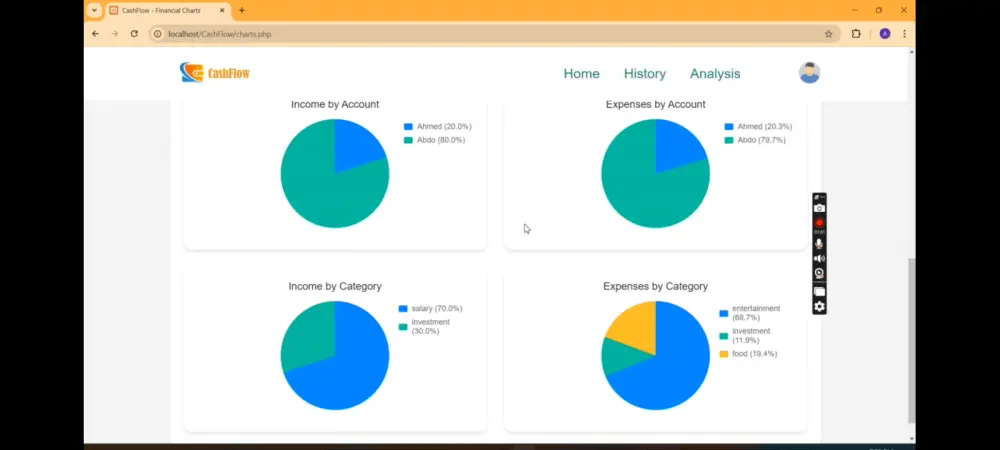Click the yellow food slice in Expenses by Category

(636, 330)
